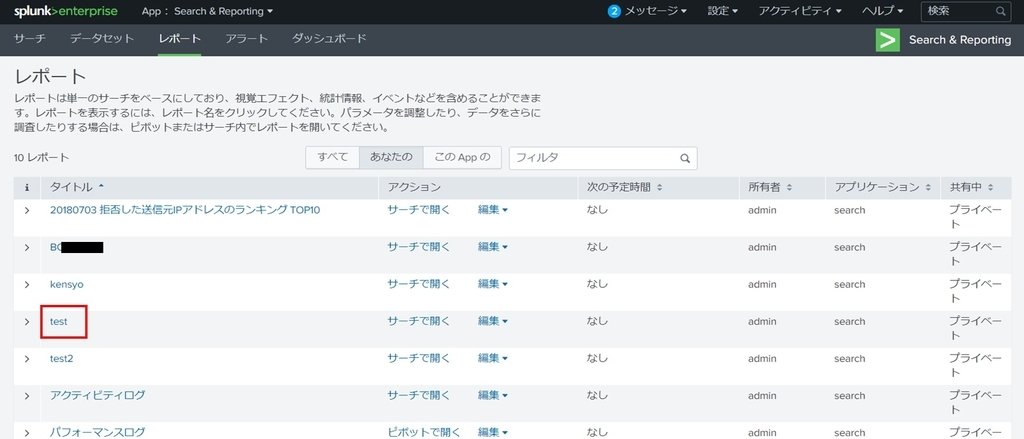Open the test report link
1024x439 pixels.
coord(59,322)
